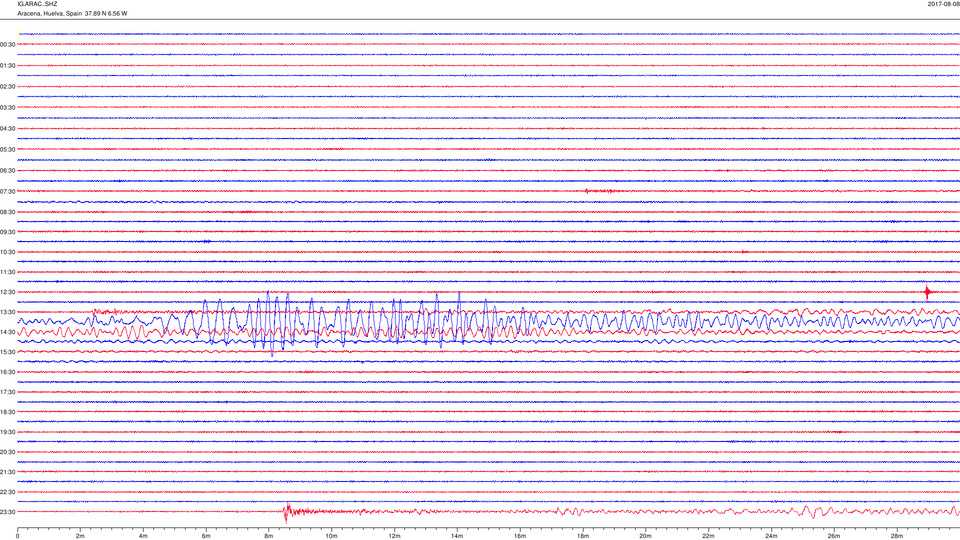Click the 22:30 time label
The image size is (960, 540).
tap(7, 492)
